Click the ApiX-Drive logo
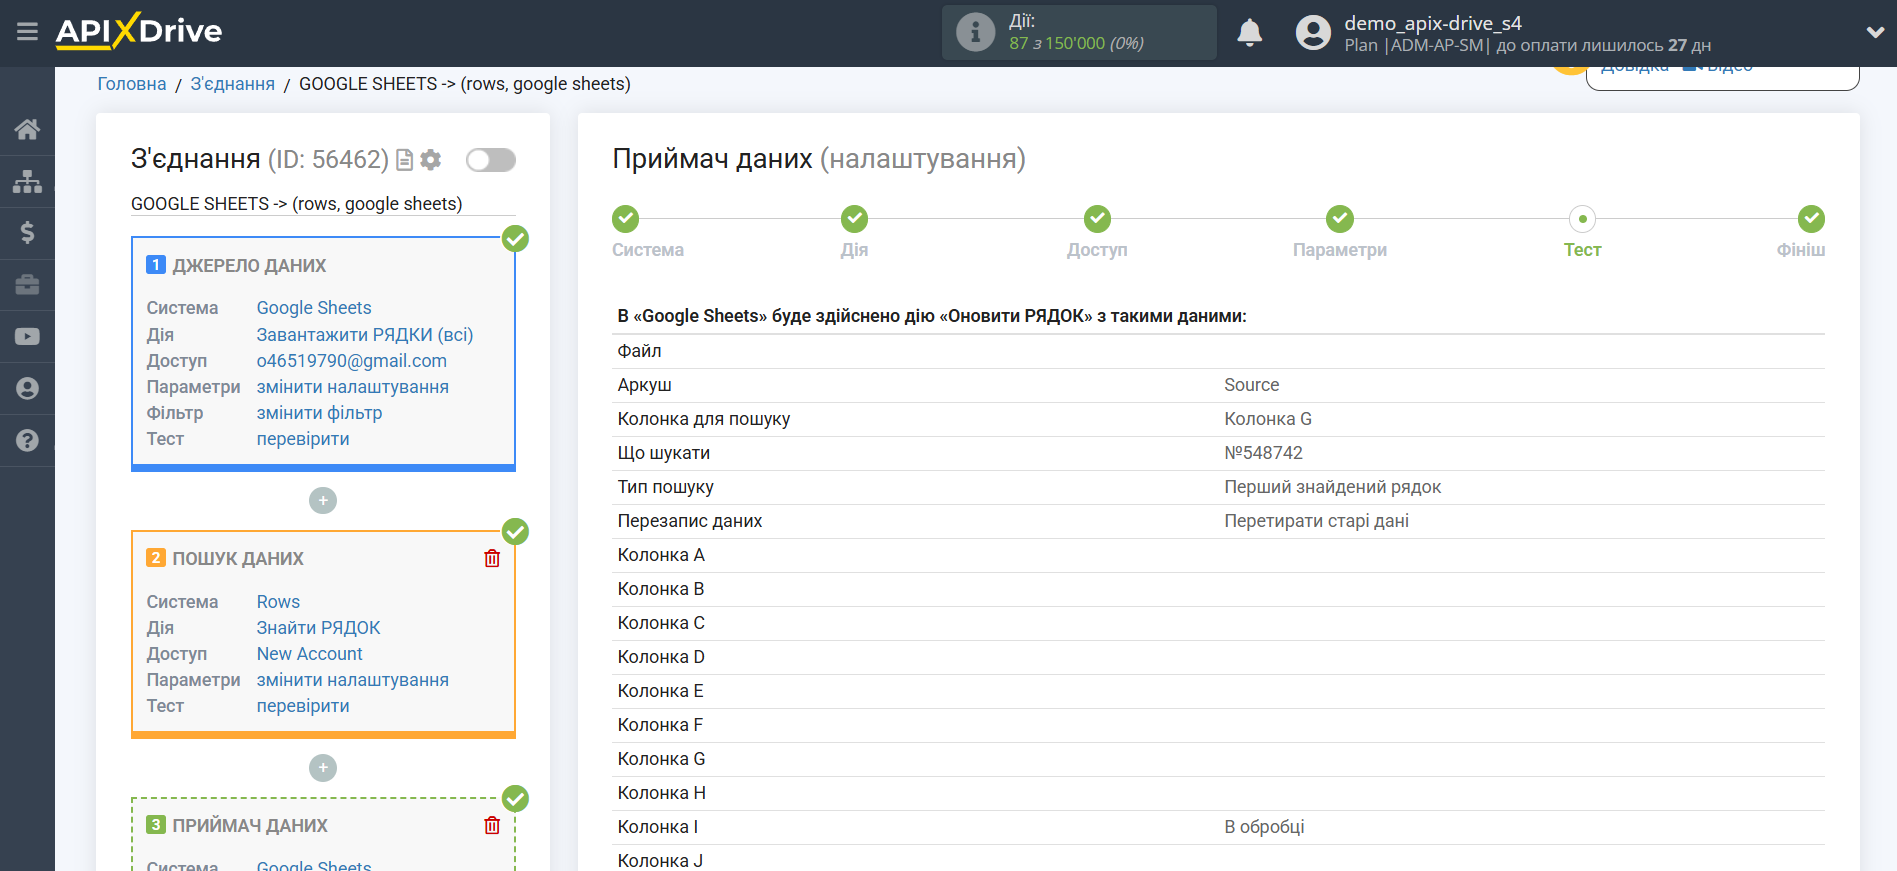The width and height of the screenshot is (1897, 871). click(x=139, y=31)
